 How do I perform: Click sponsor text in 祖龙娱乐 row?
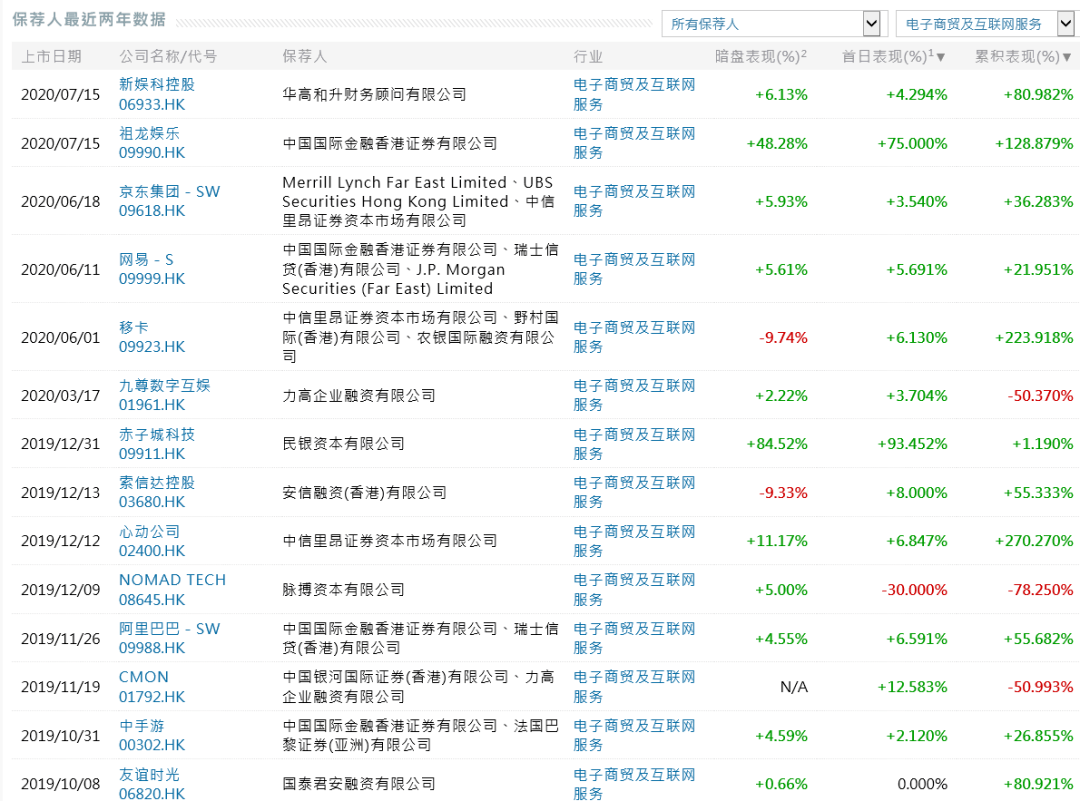[x=390, y=143]
